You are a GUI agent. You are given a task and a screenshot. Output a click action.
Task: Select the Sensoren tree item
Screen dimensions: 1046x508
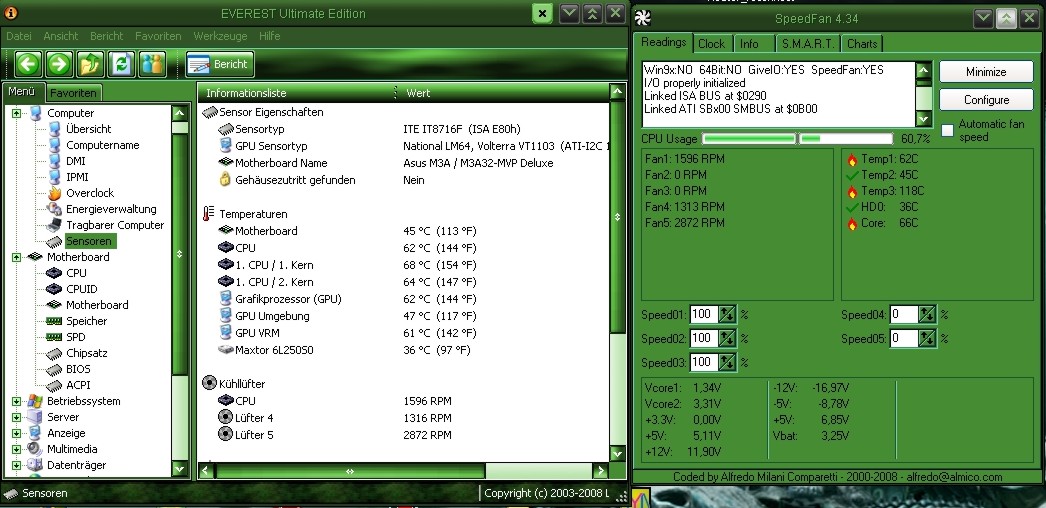90,241
